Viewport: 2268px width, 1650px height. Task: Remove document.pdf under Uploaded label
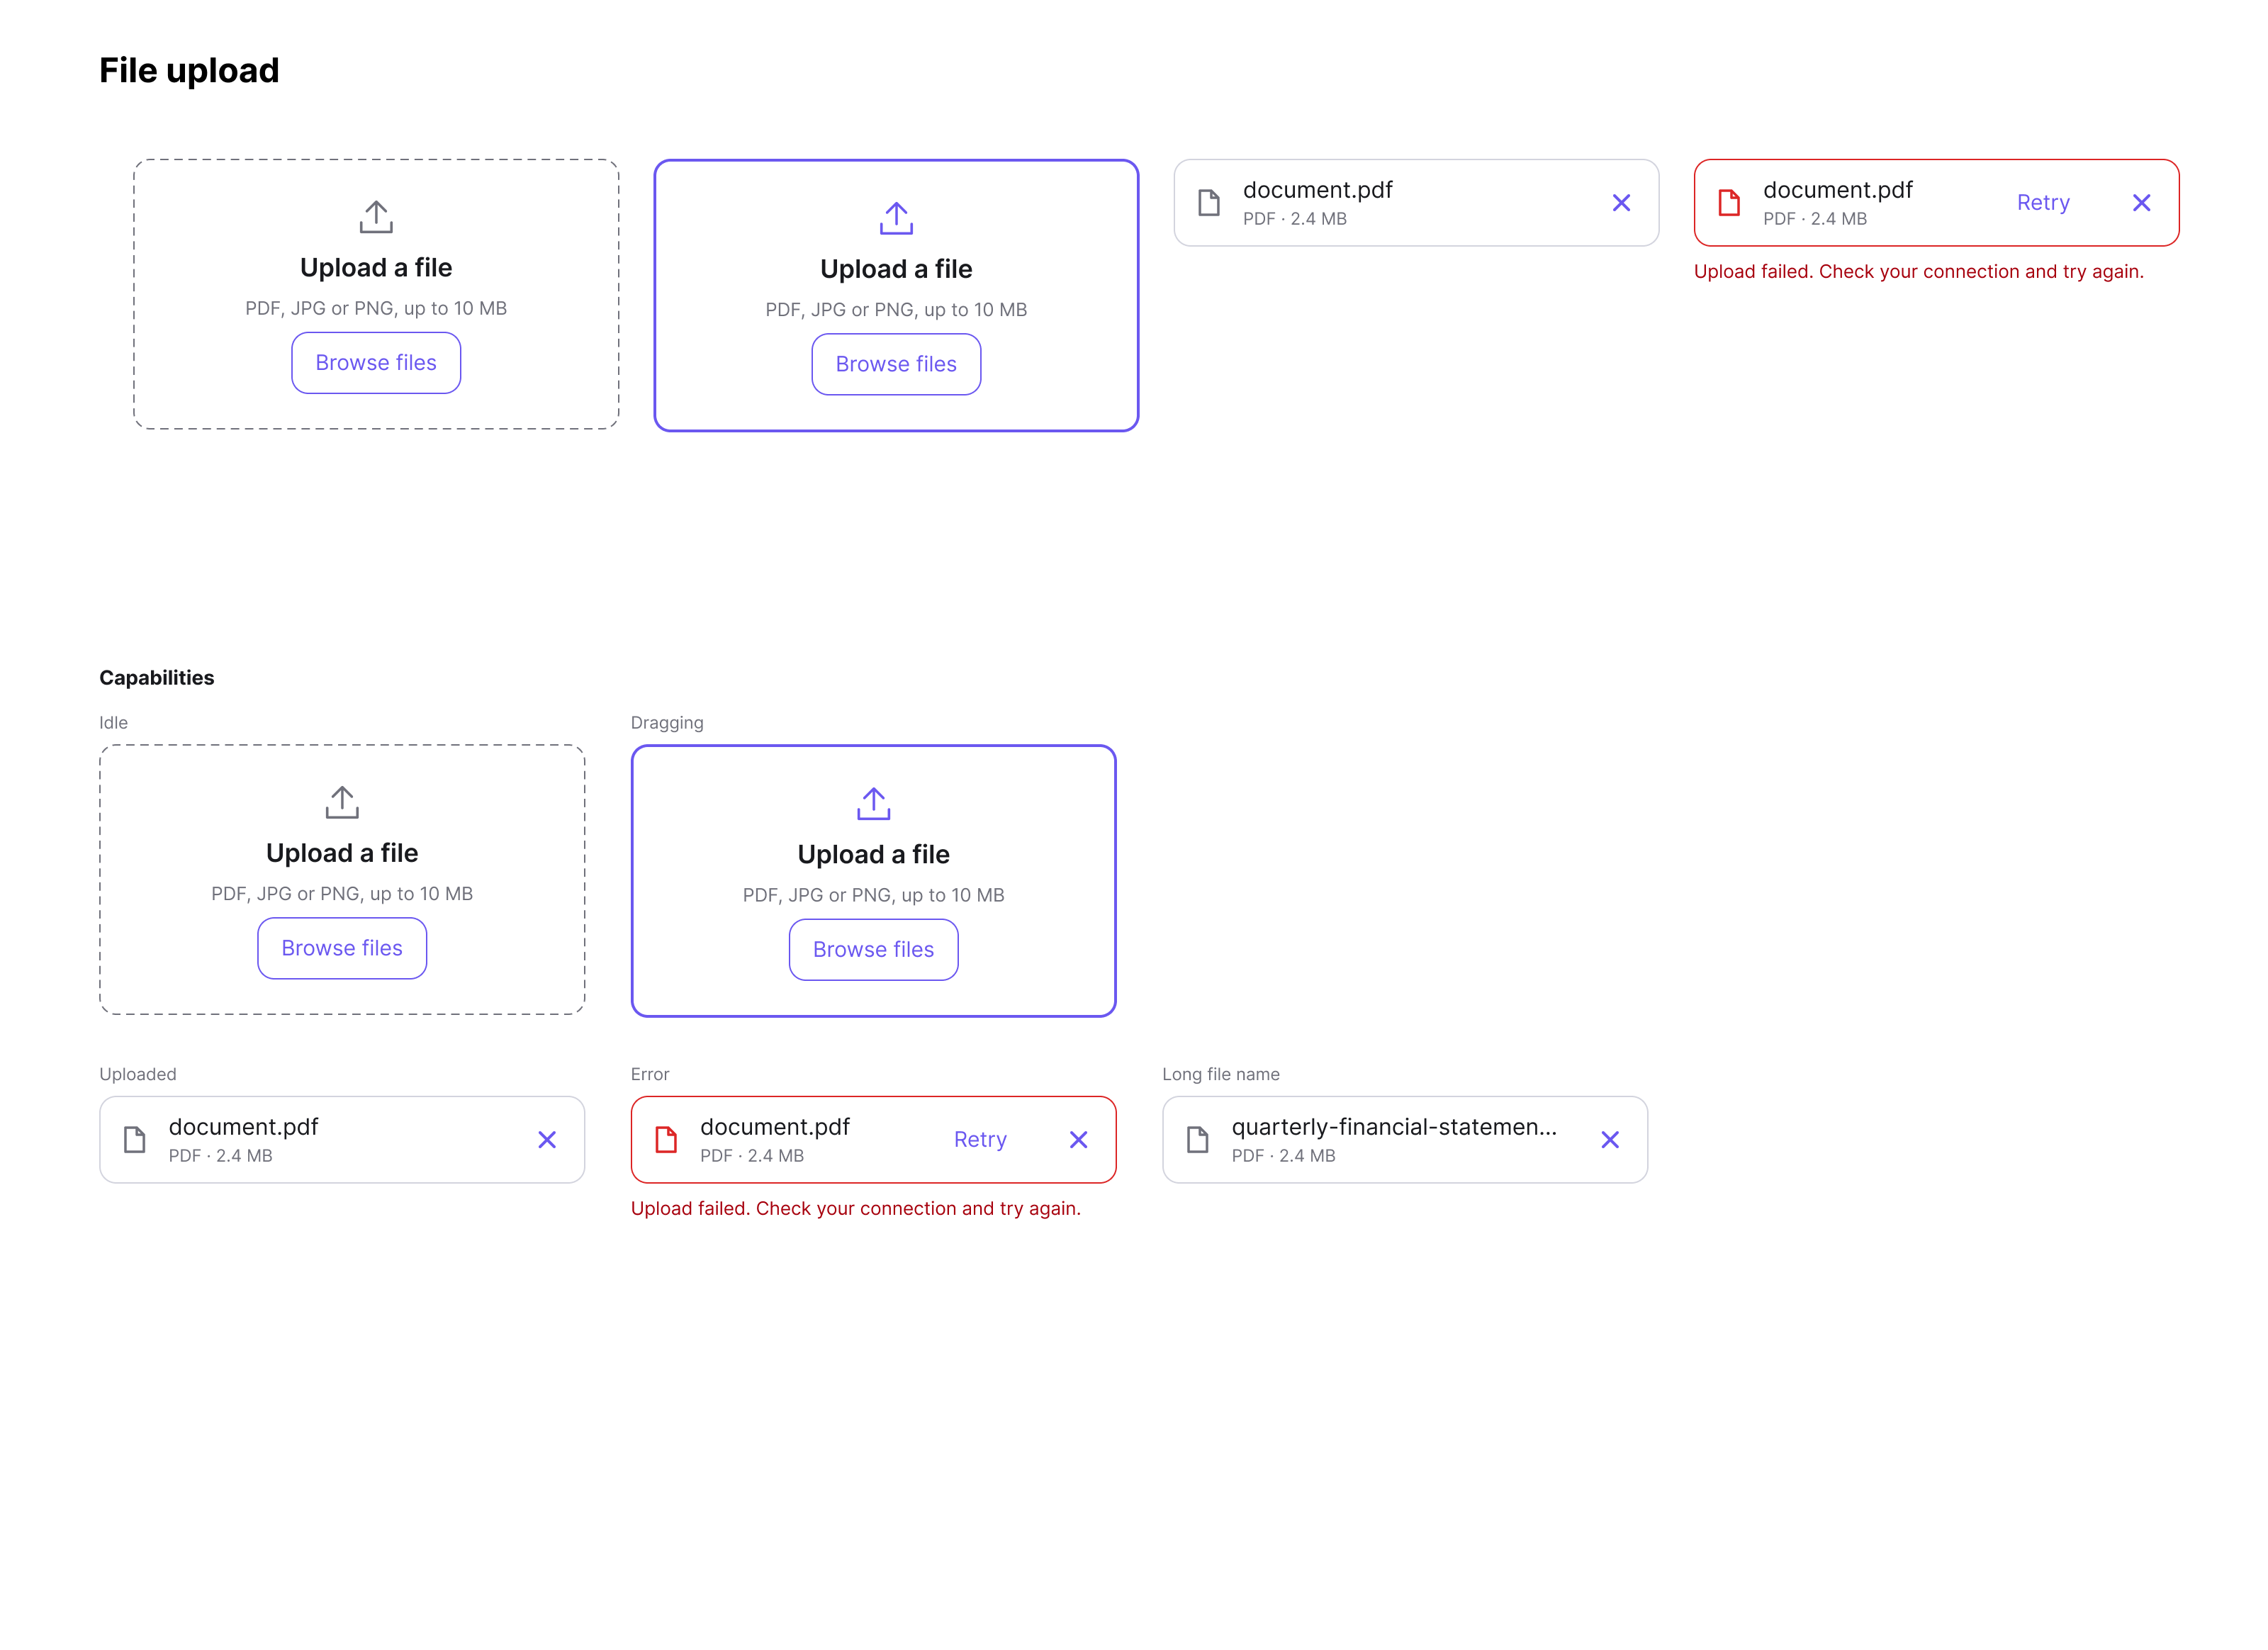click(547, 1140)
